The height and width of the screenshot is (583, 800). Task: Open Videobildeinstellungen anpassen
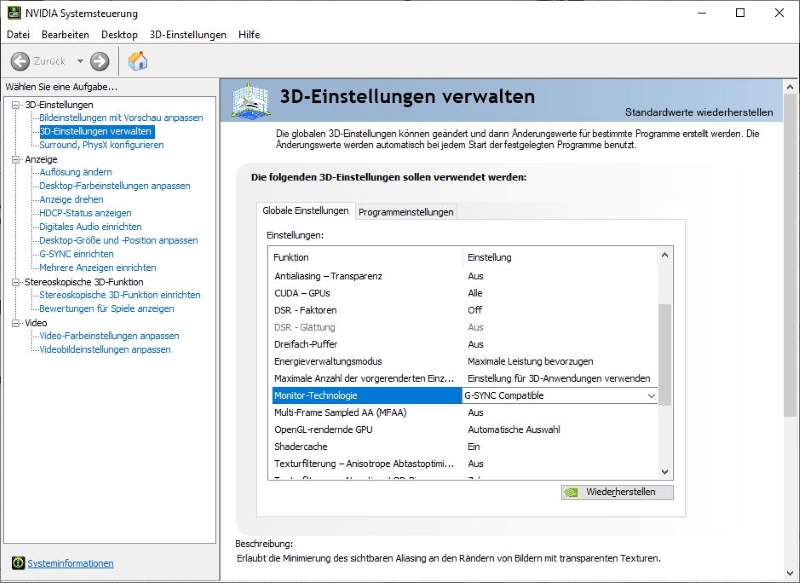tap(105, 350)
